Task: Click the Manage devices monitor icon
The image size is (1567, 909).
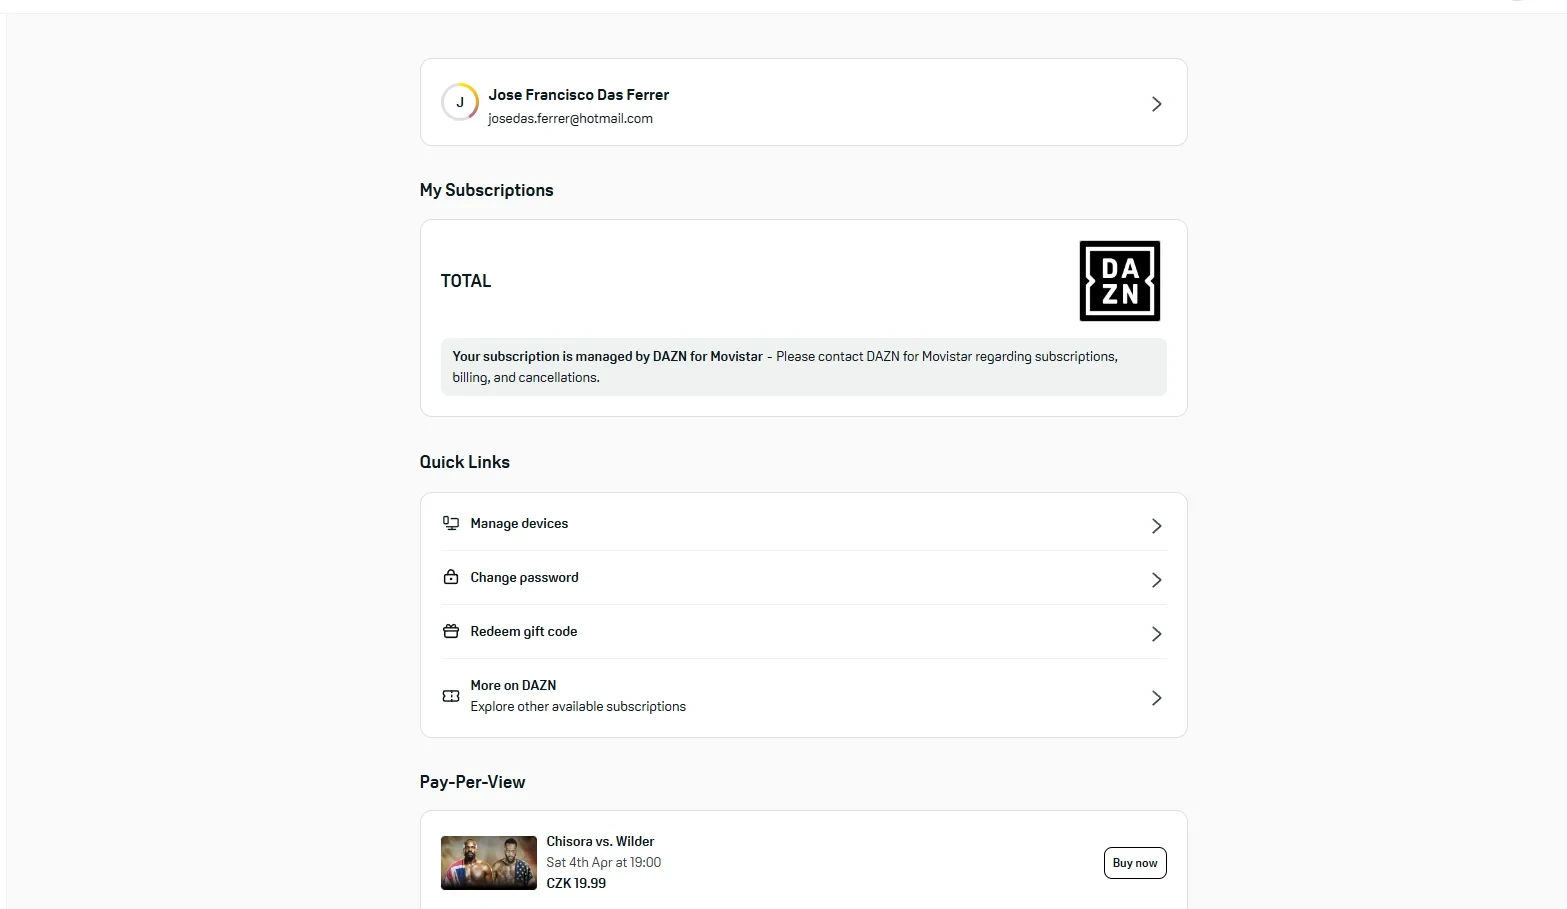Action: [451, 523]
